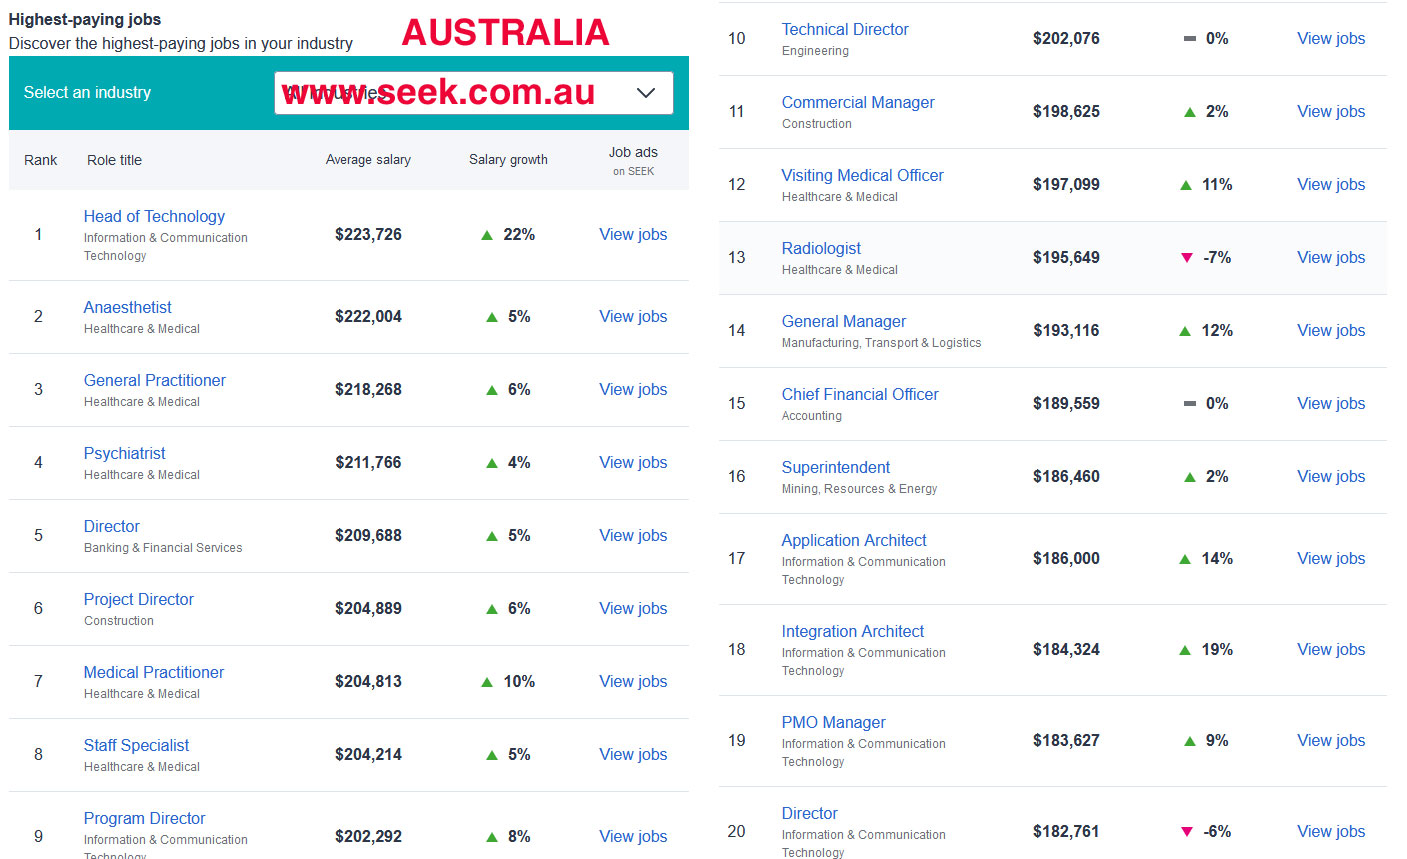The width and height of the screenshot is (1407, 859).
Task: Open the Commercial Manager role link
Action: 858,102
